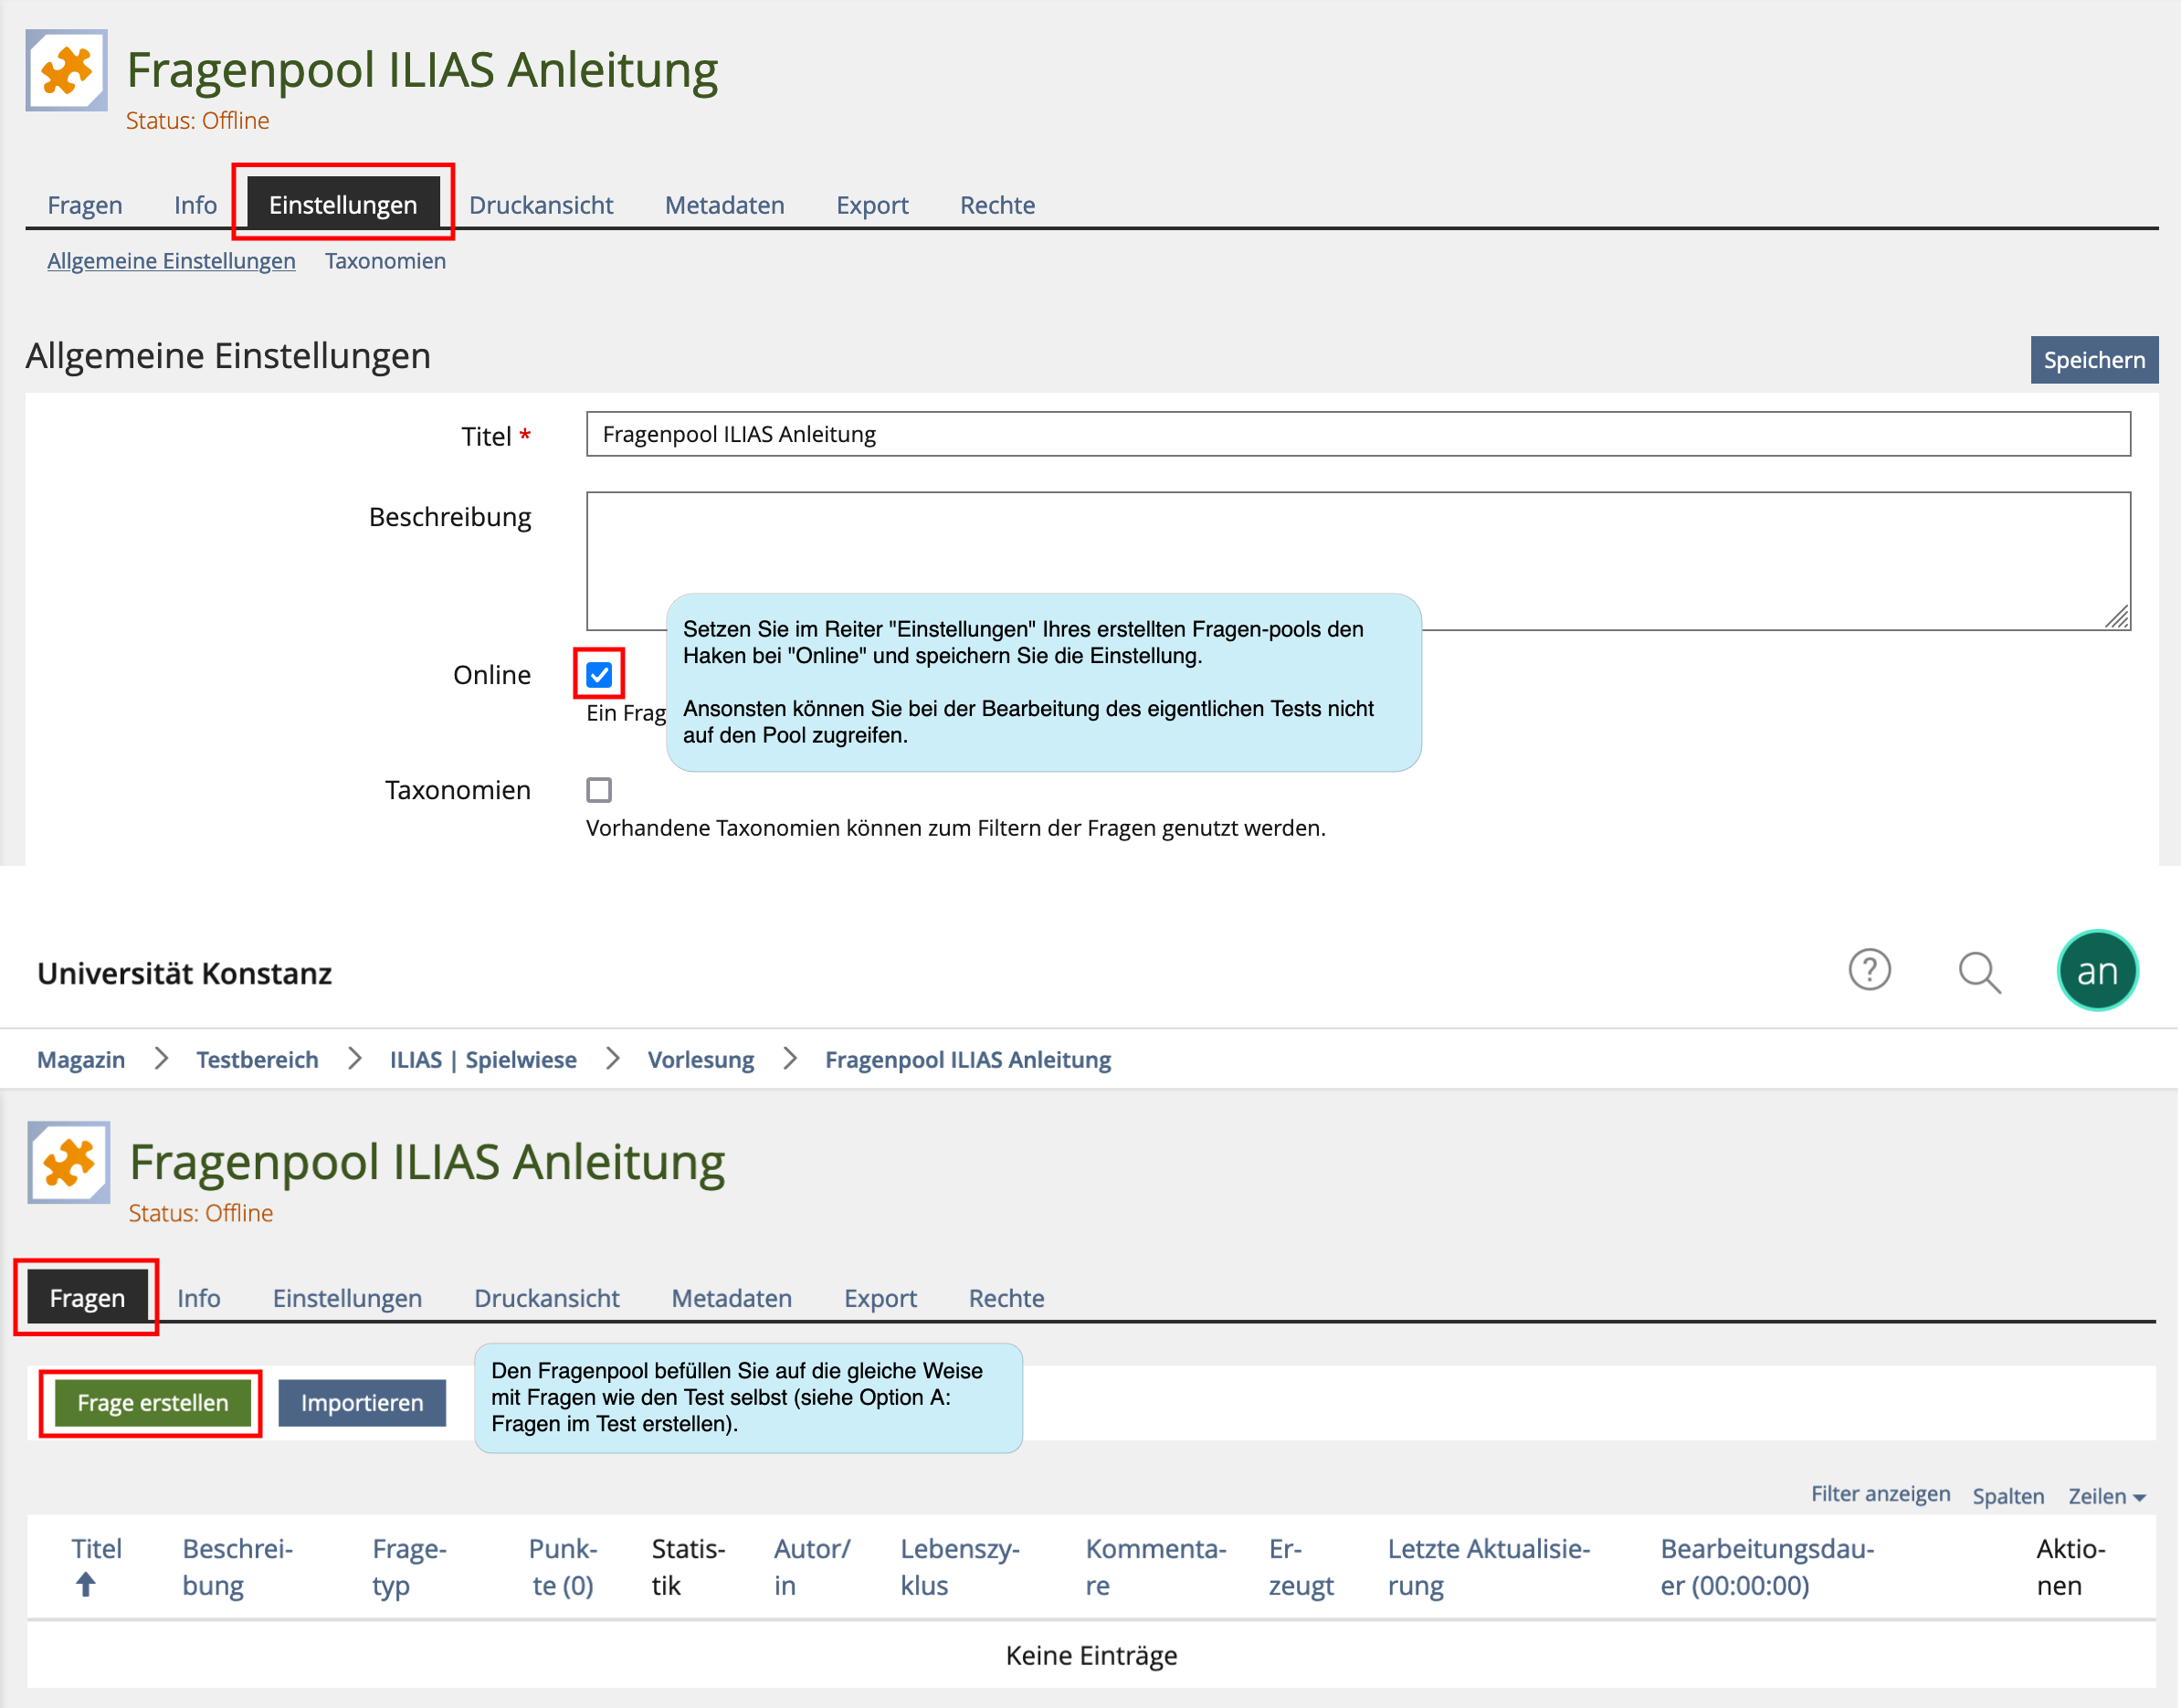This screenshot has width=2181, height=1708.
Task: Sort by Erzeugt column header
Action: pyautogui.click(x=1302, y=1567)
